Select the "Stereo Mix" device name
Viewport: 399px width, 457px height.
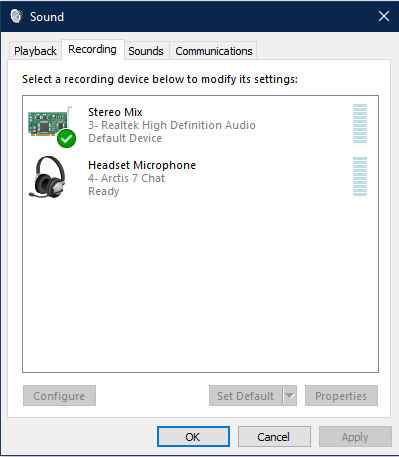tap(115, 112)
